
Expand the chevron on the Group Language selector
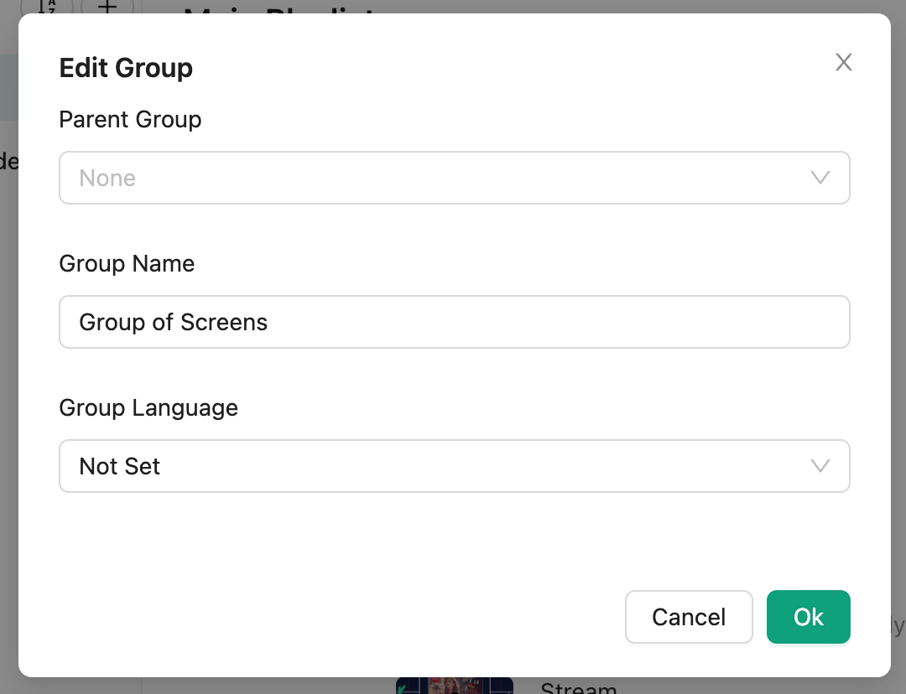[820, 466]
